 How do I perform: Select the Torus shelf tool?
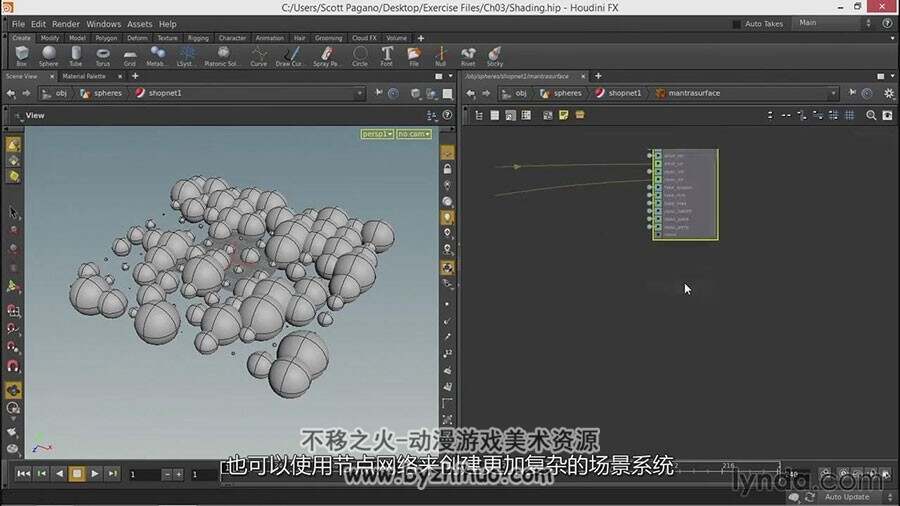(x=103, y=56)
